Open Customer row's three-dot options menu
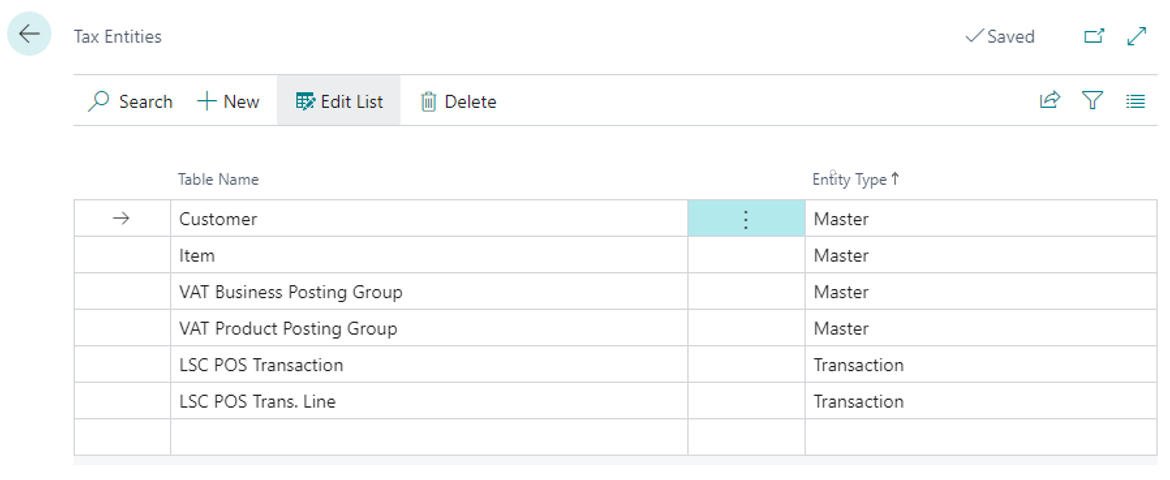1170x480 pixels. [x=745, y=219]
